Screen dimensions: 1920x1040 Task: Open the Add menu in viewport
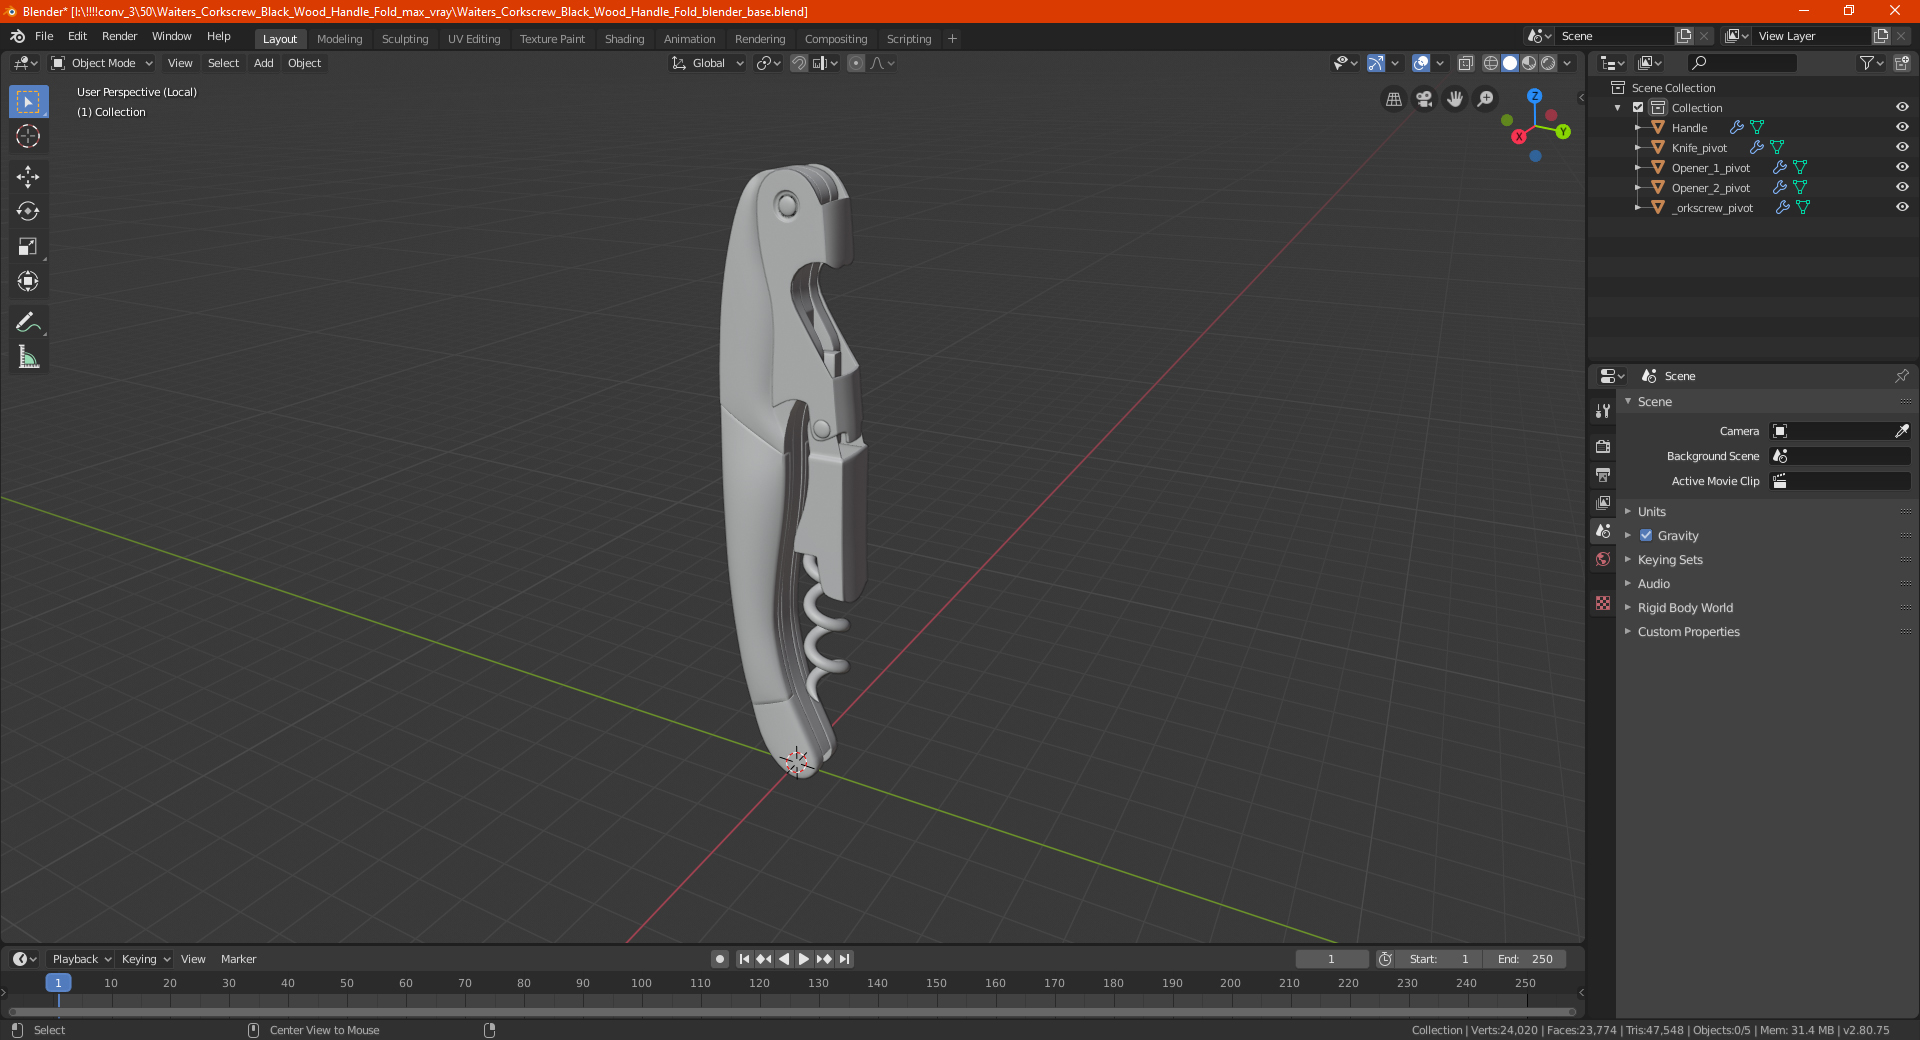pos(263,63)
